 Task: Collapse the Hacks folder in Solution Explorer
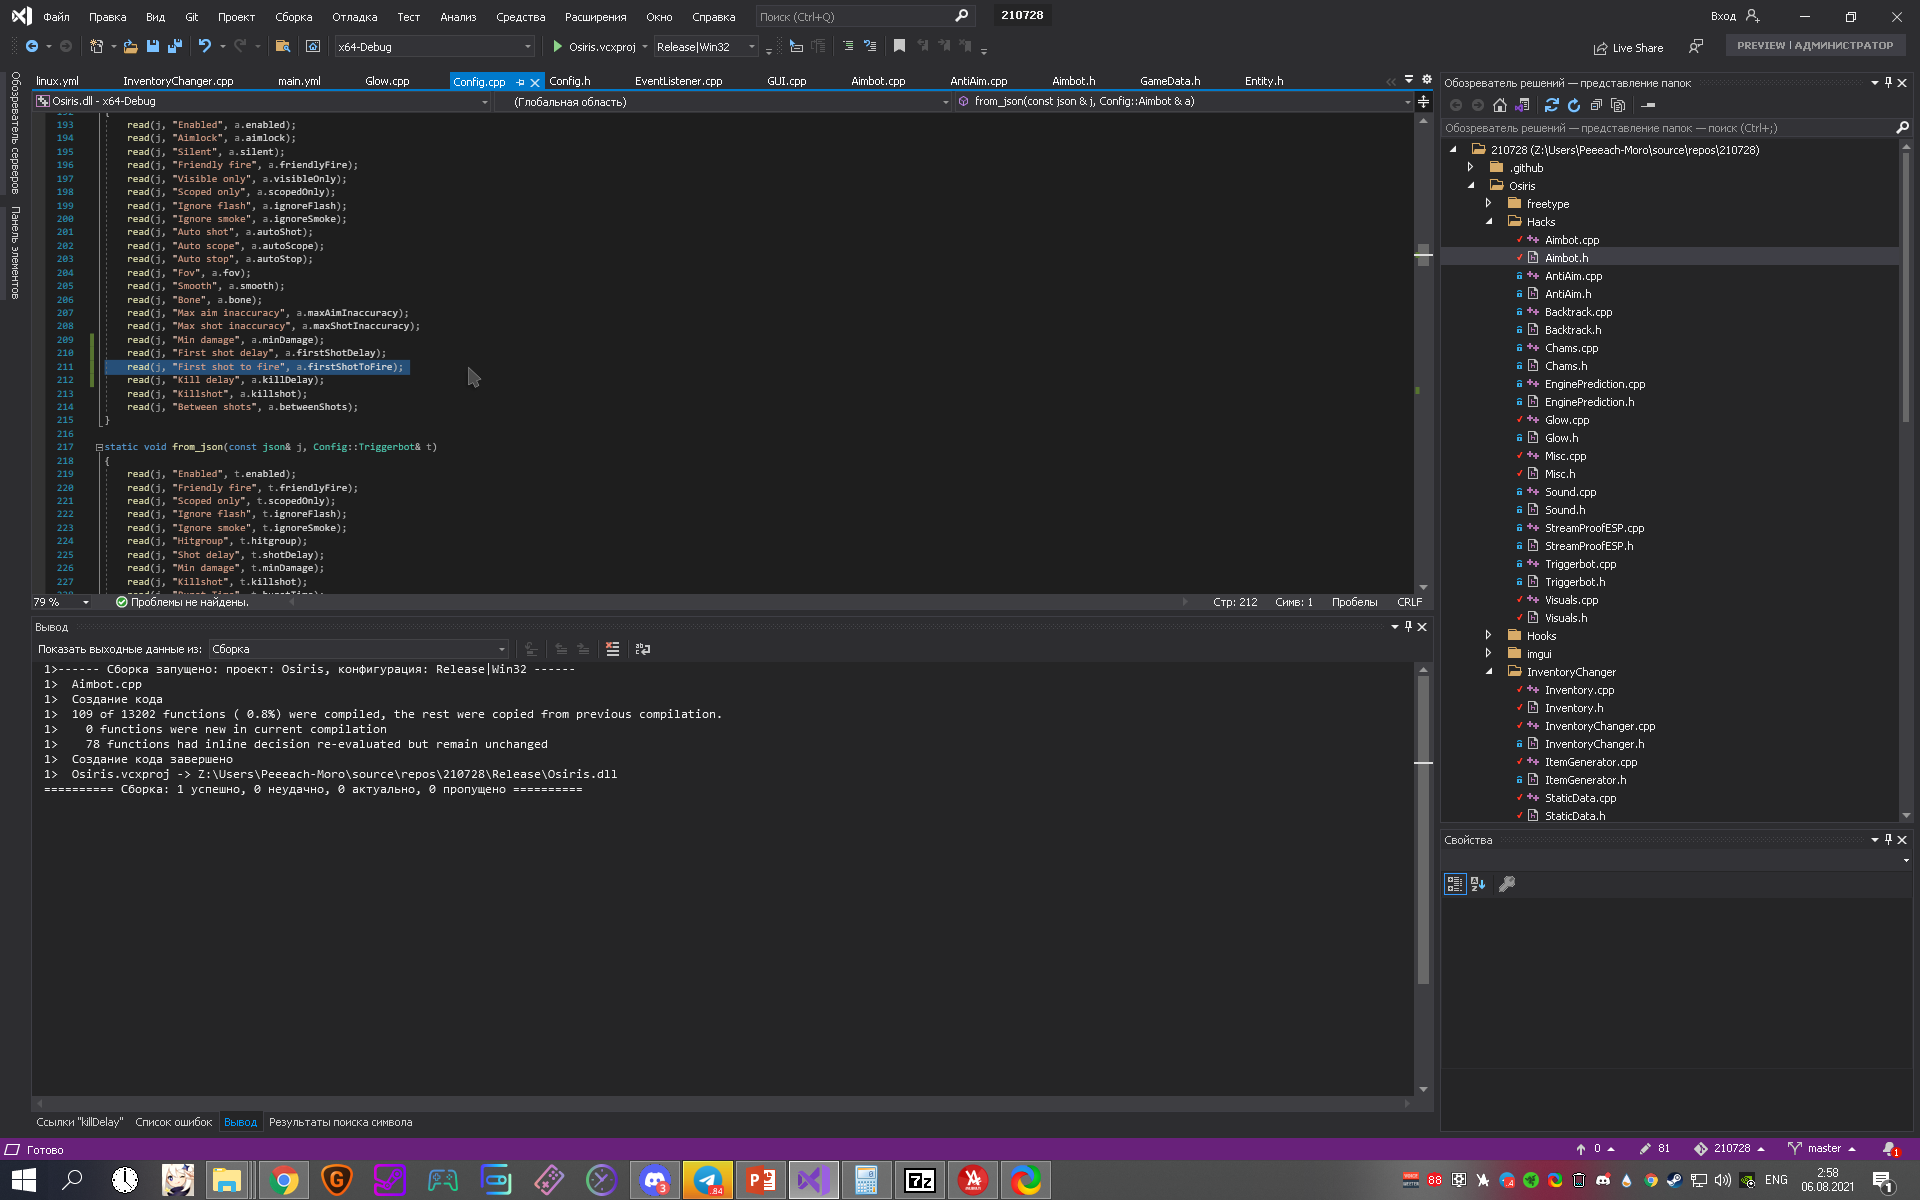[x=1490, y=221]
